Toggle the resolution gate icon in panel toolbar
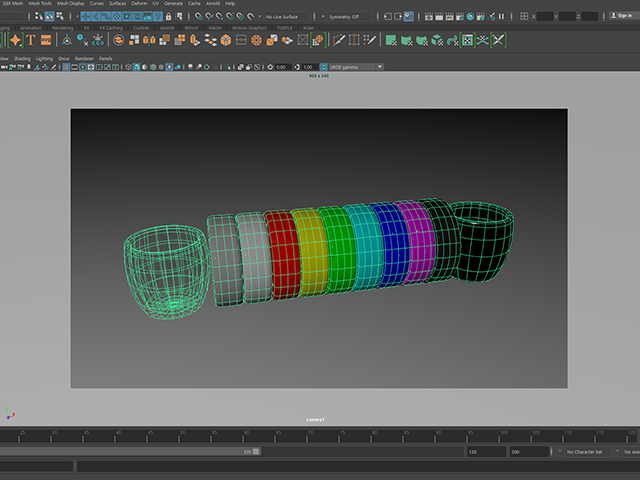Screen dimensions: 640x480 tap(82, 67)
